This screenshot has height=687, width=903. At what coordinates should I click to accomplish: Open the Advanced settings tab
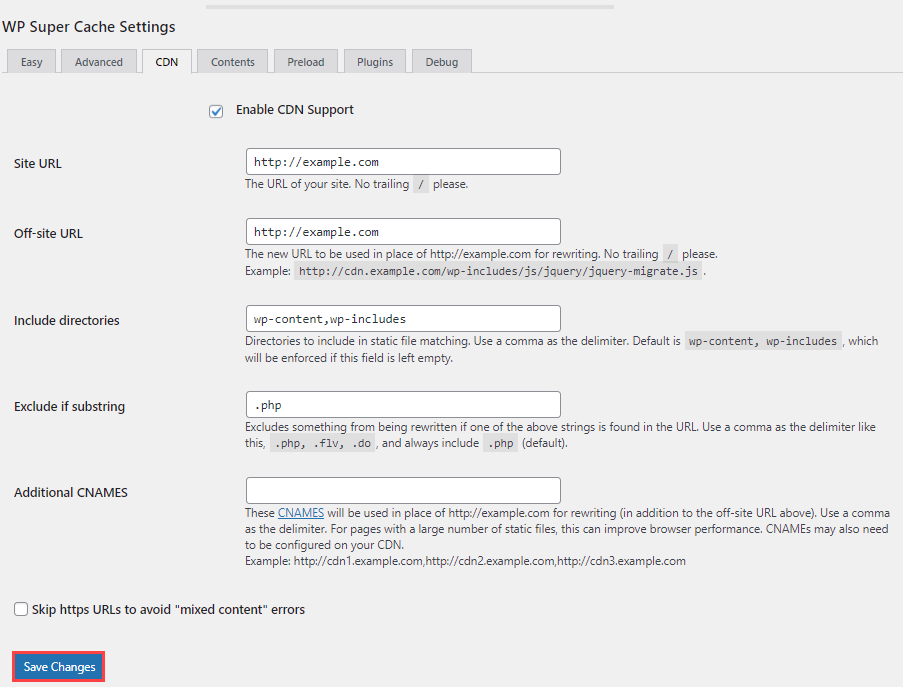tap(98, 61)
